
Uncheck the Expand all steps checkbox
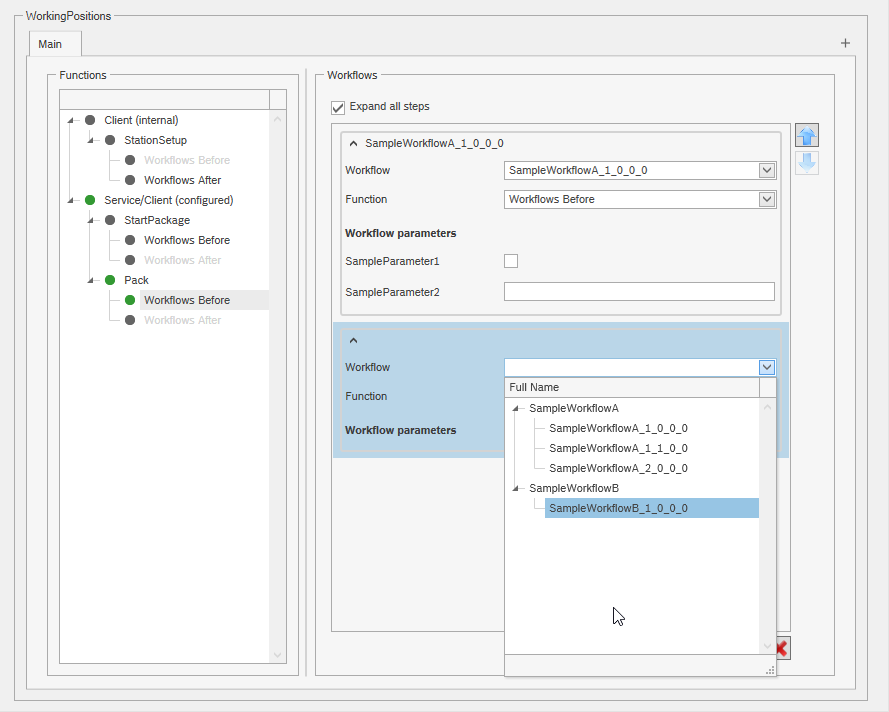click(x=338, y=107)
